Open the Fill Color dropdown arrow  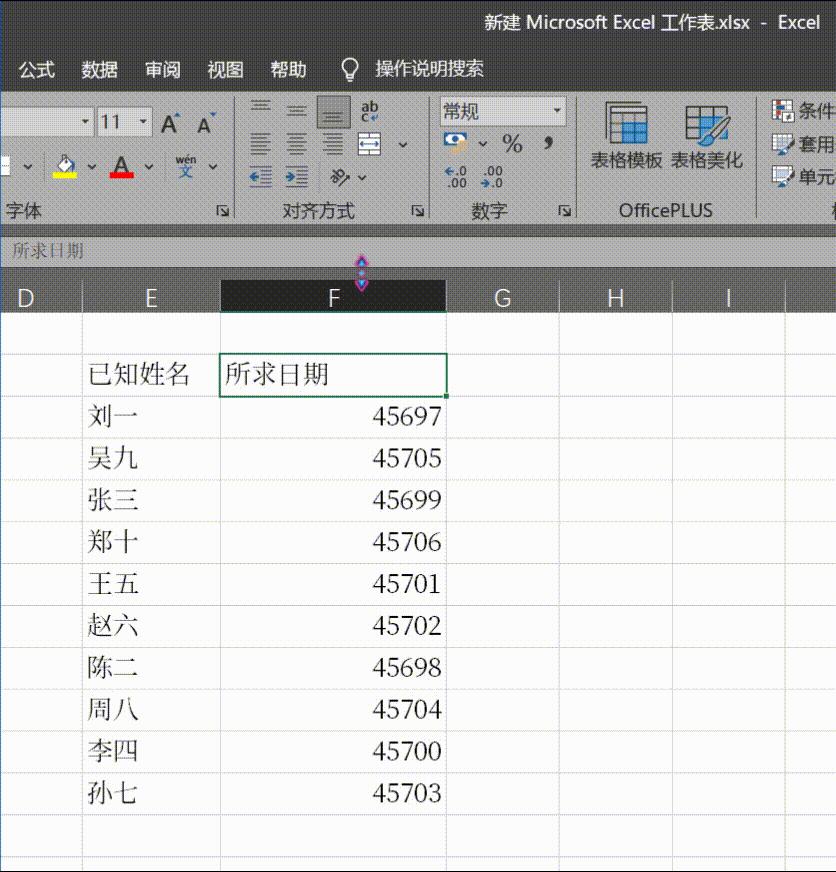point(93,164)
